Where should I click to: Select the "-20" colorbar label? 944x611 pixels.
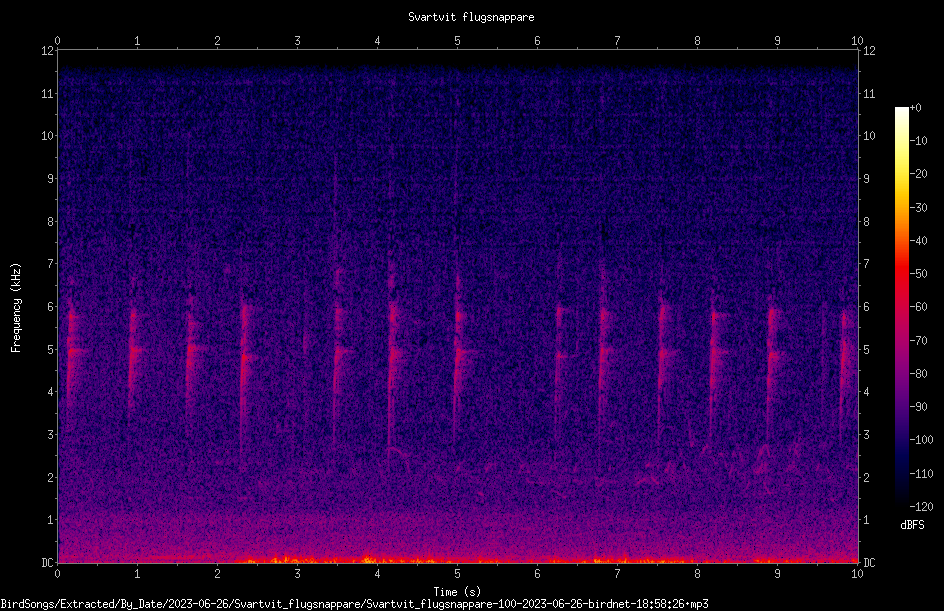tap(919, 174)
